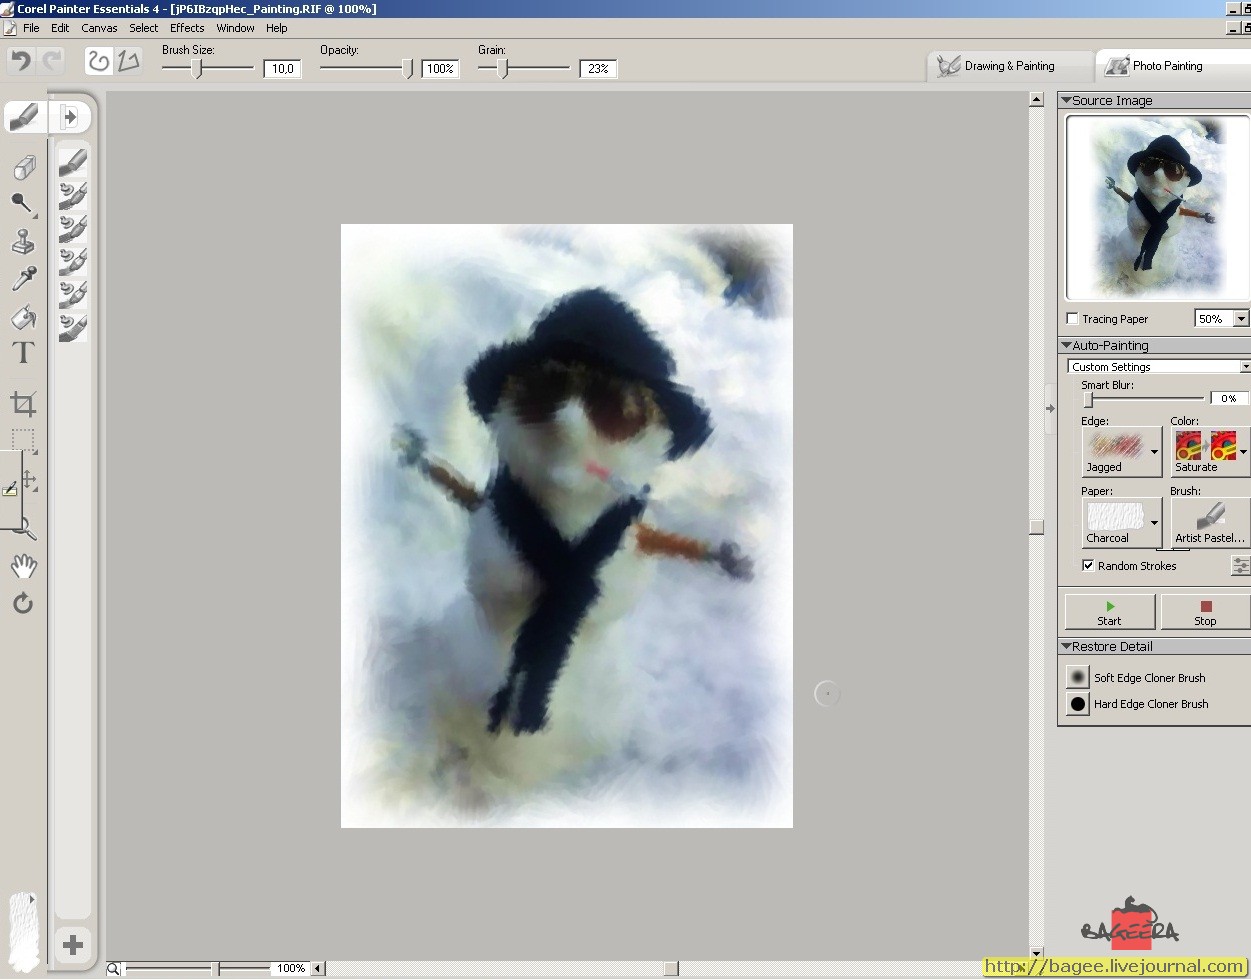Open auto-painting advanced settings icon
Viewport: 1251px width, 980px height.
1240,565
